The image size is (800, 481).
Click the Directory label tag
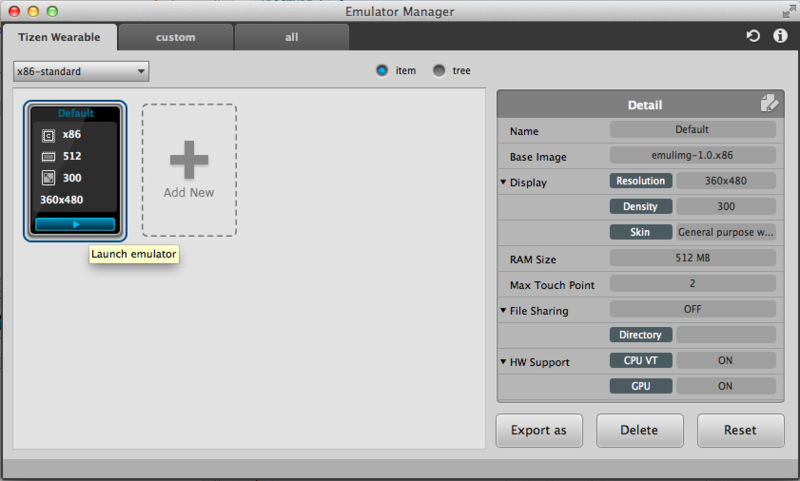tap(641, 335)
